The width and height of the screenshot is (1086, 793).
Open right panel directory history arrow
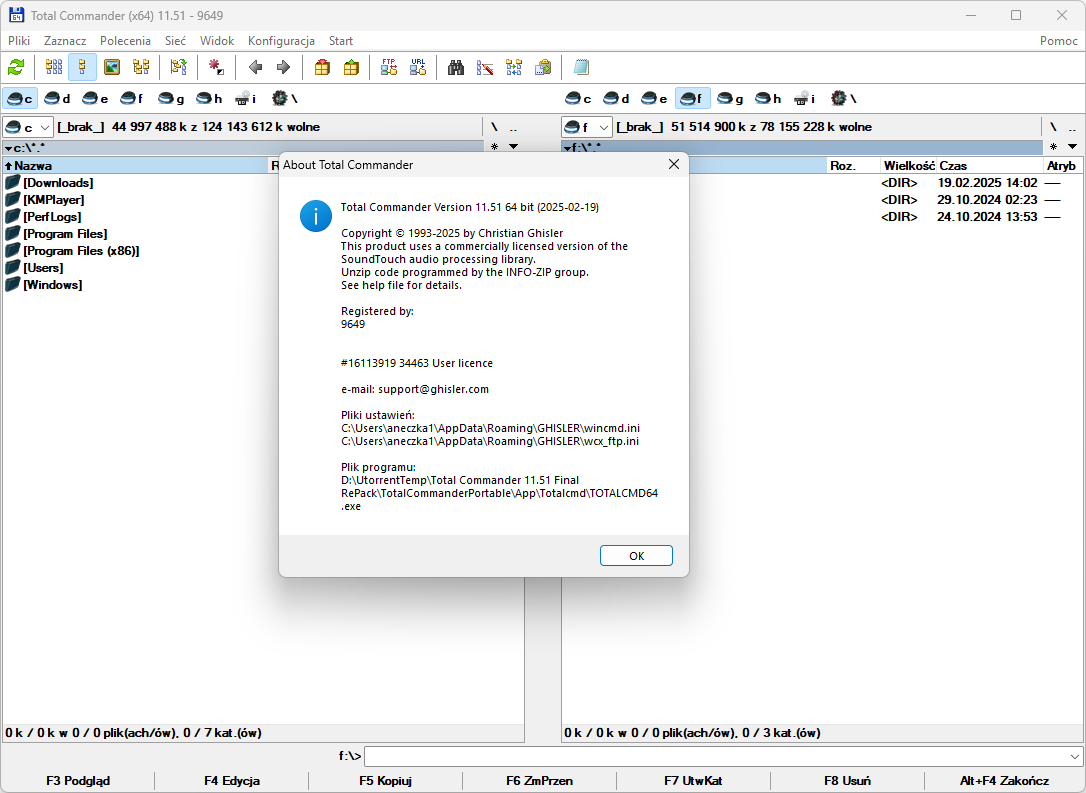pos(1072,147)
